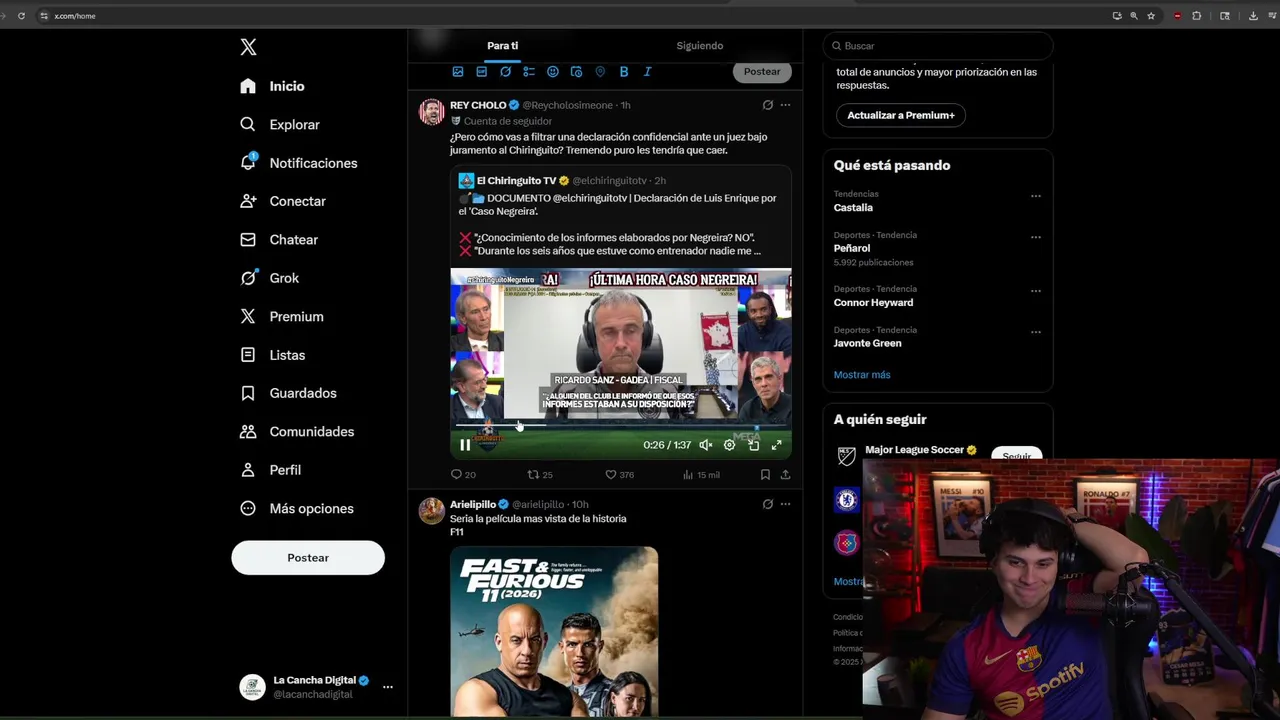Open Conectar in sidebar
1280x720 pixels.
(x=282, y=201)
